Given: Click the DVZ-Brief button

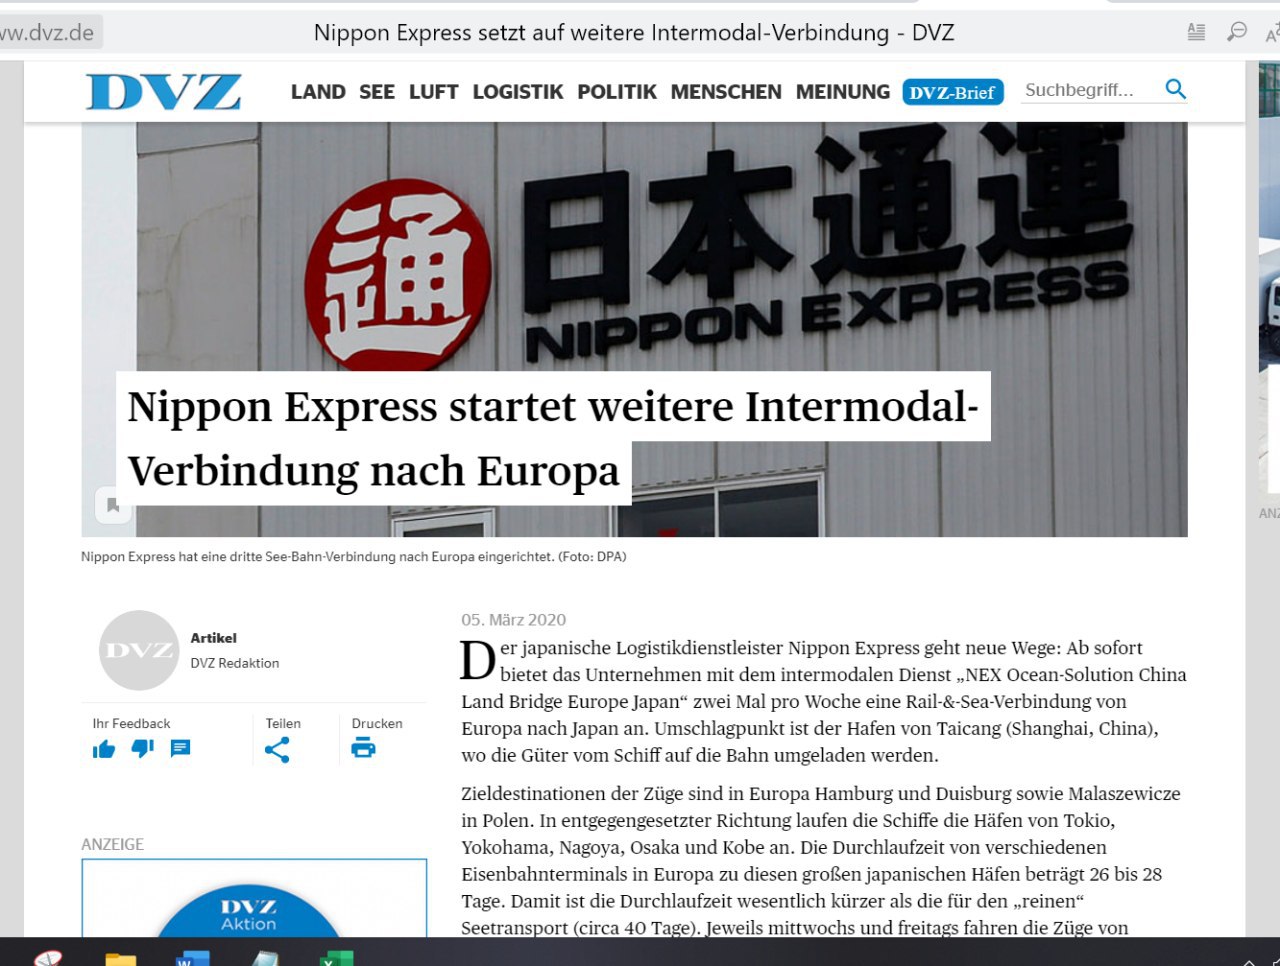Looking at the screenshot, I should click(x=952, y=92).
